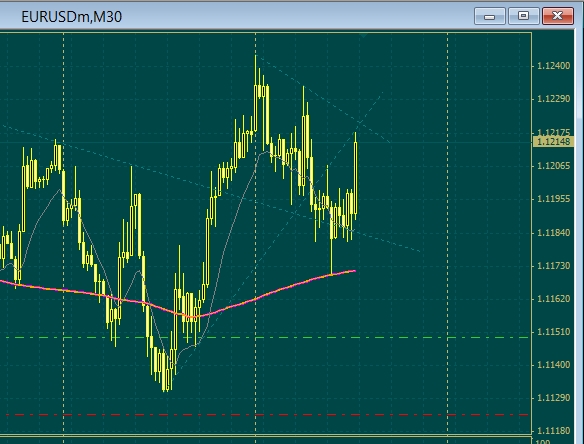Screen dimensions: 584x444
Task: Click the highest candle wick near 1.12400
Action: [256, 71]
